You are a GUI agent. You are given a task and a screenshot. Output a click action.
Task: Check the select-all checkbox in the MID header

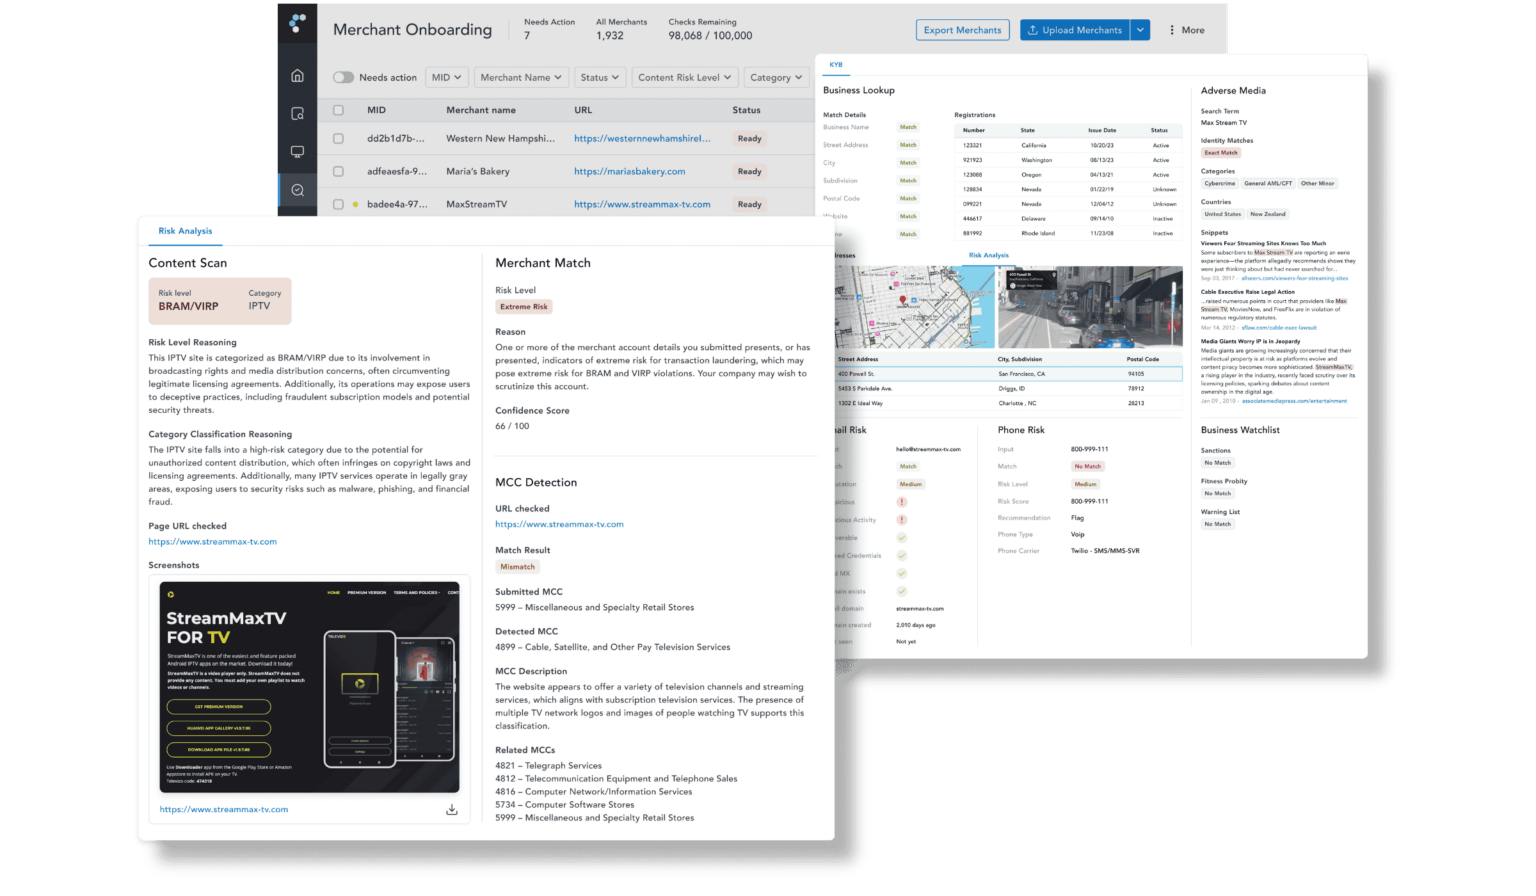click(x=338, y=109)
